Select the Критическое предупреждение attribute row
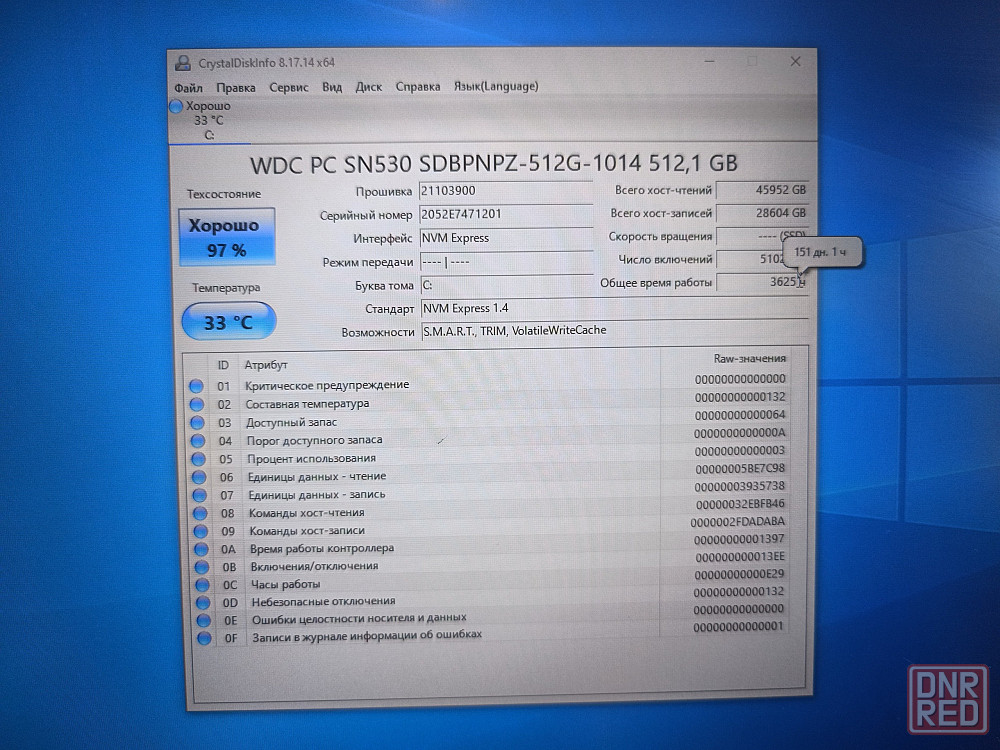This screenshot has width=1000, height=750. (x=488, y=383)
